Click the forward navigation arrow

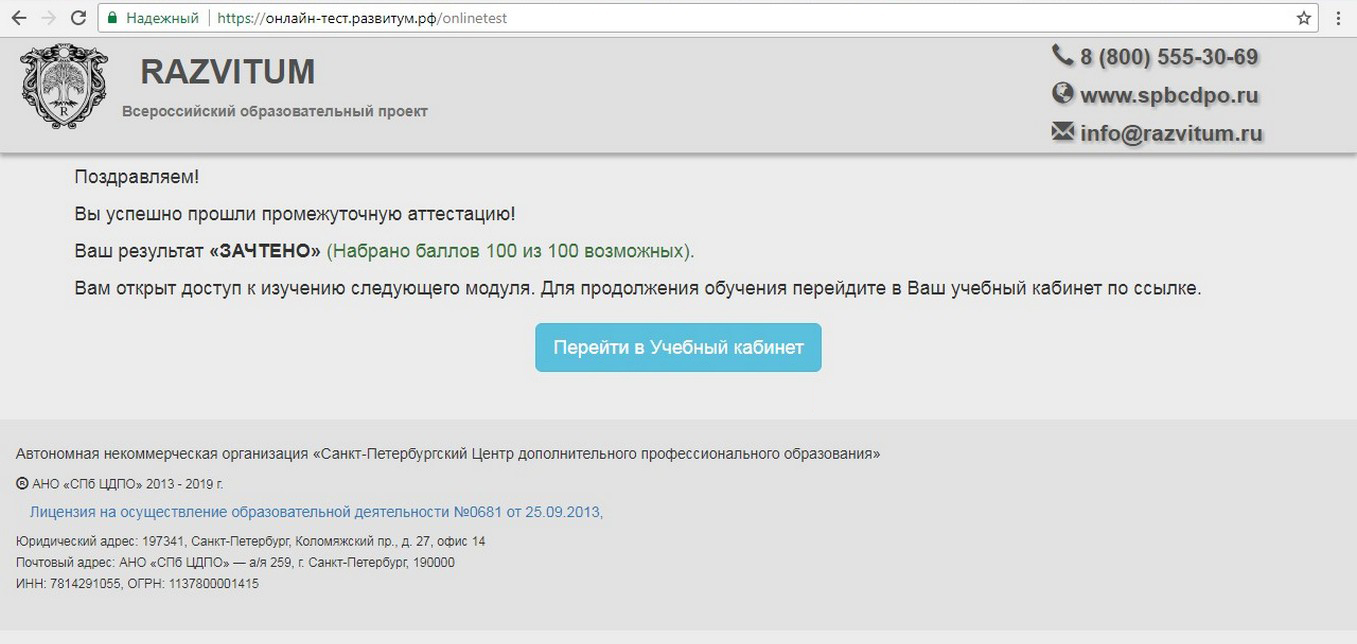[x=49, y=17]
